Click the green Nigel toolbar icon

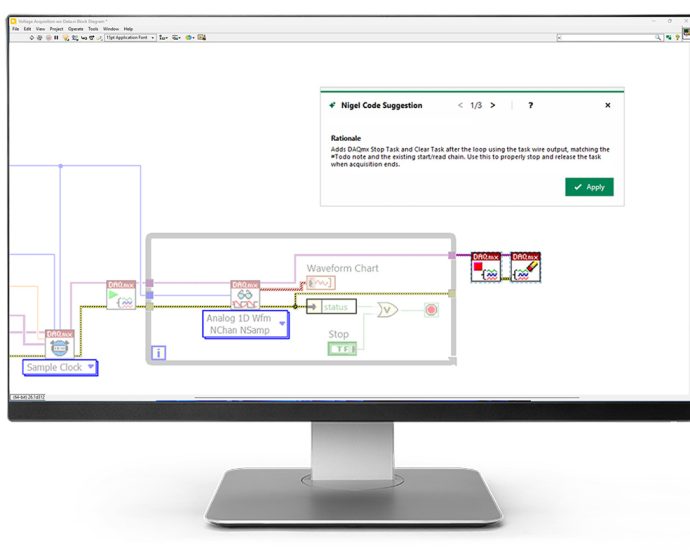[x=668, y=38]
